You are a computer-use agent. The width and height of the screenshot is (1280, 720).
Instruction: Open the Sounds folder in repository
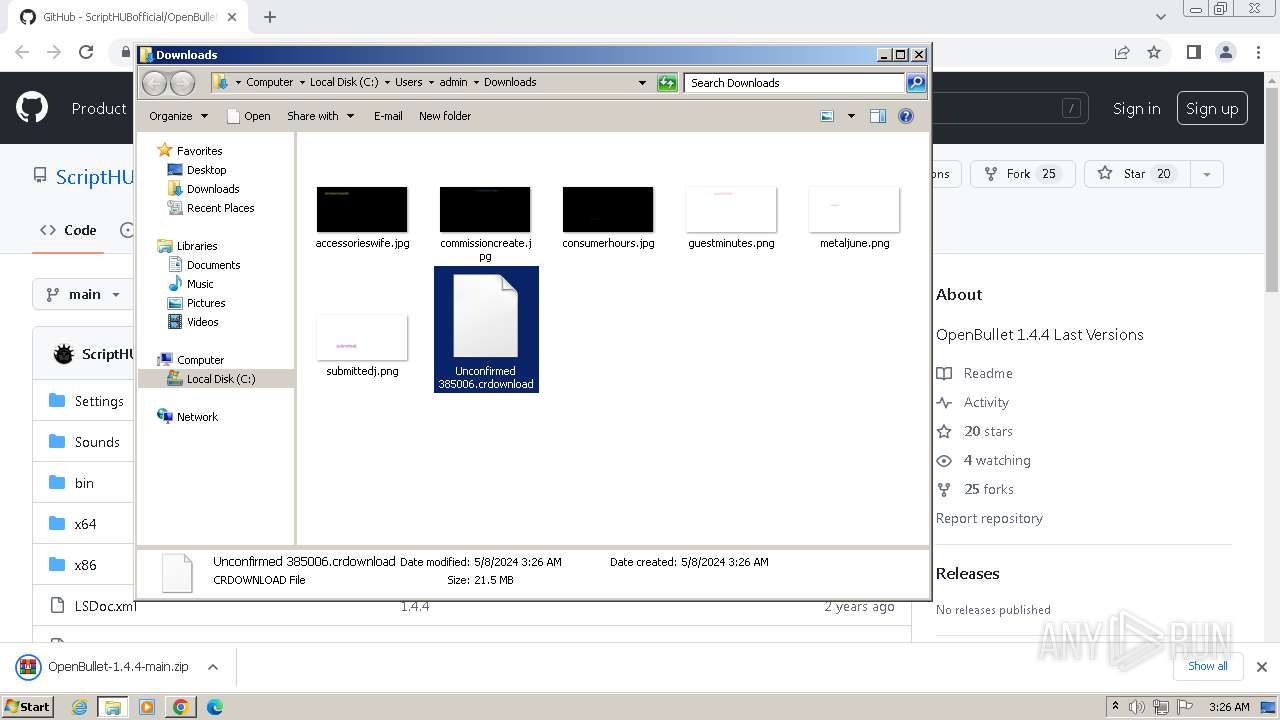click(x=97, y=442)
